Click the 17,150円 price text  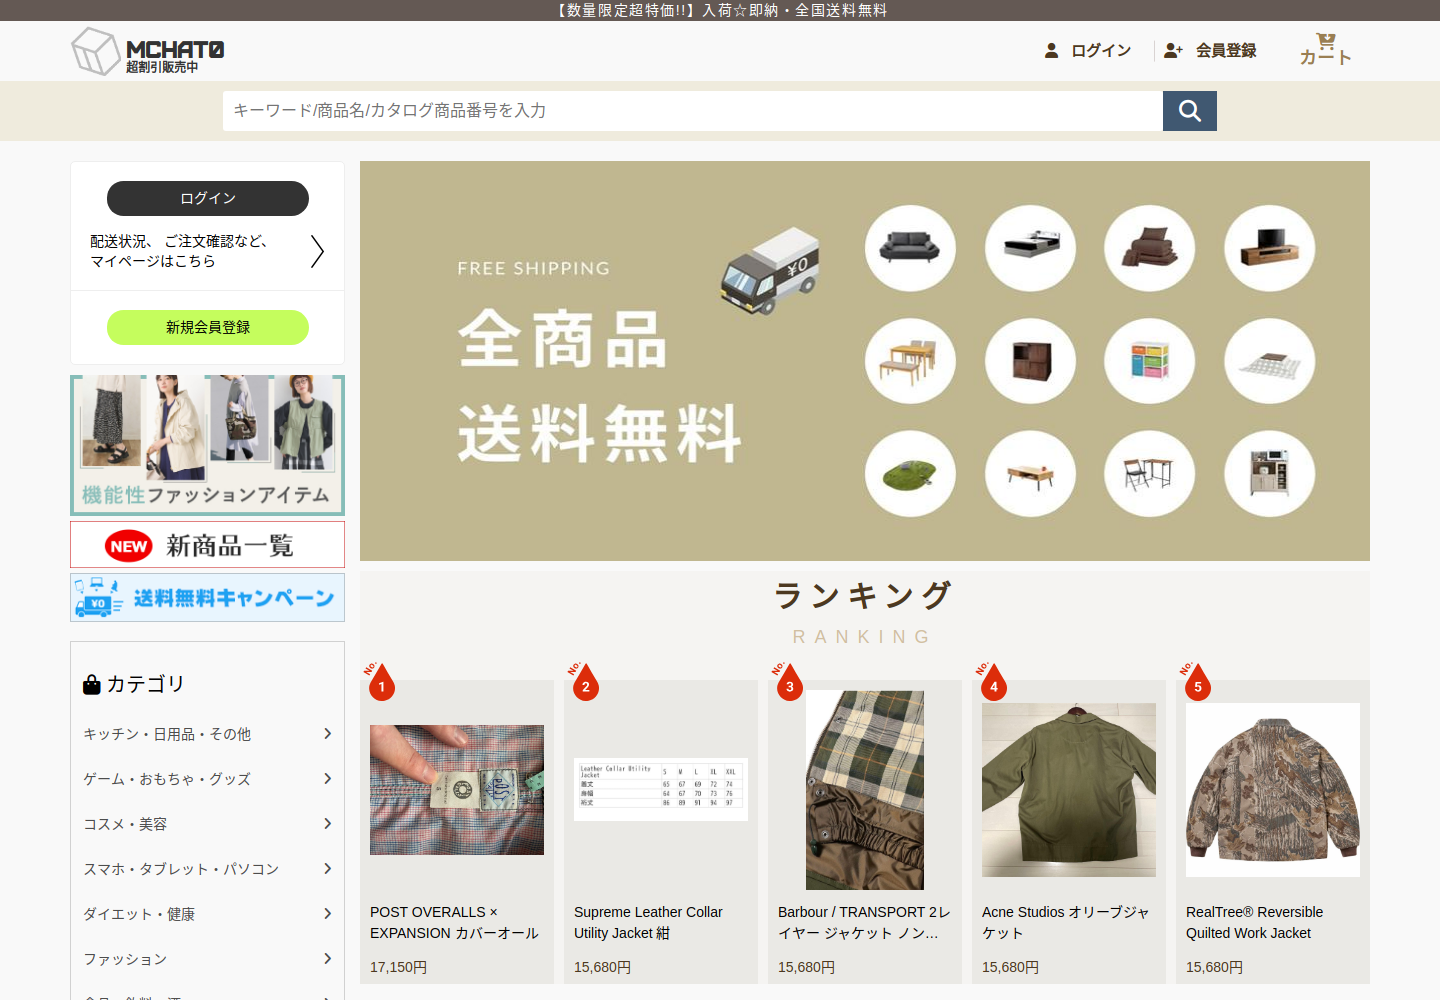click(398, 967)
